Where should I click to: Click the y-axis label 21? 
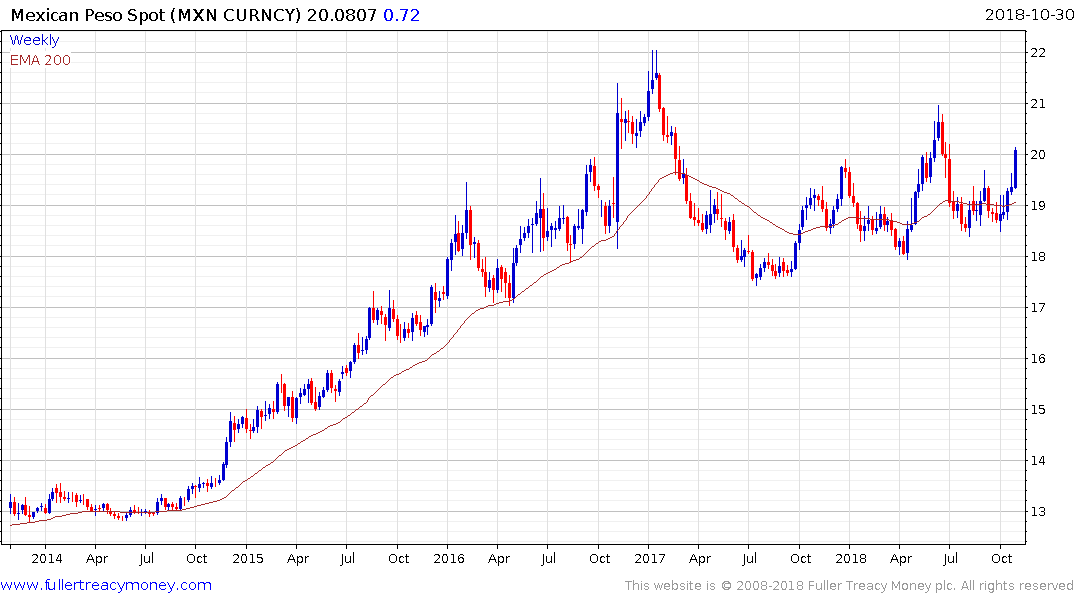(1038, 104)
